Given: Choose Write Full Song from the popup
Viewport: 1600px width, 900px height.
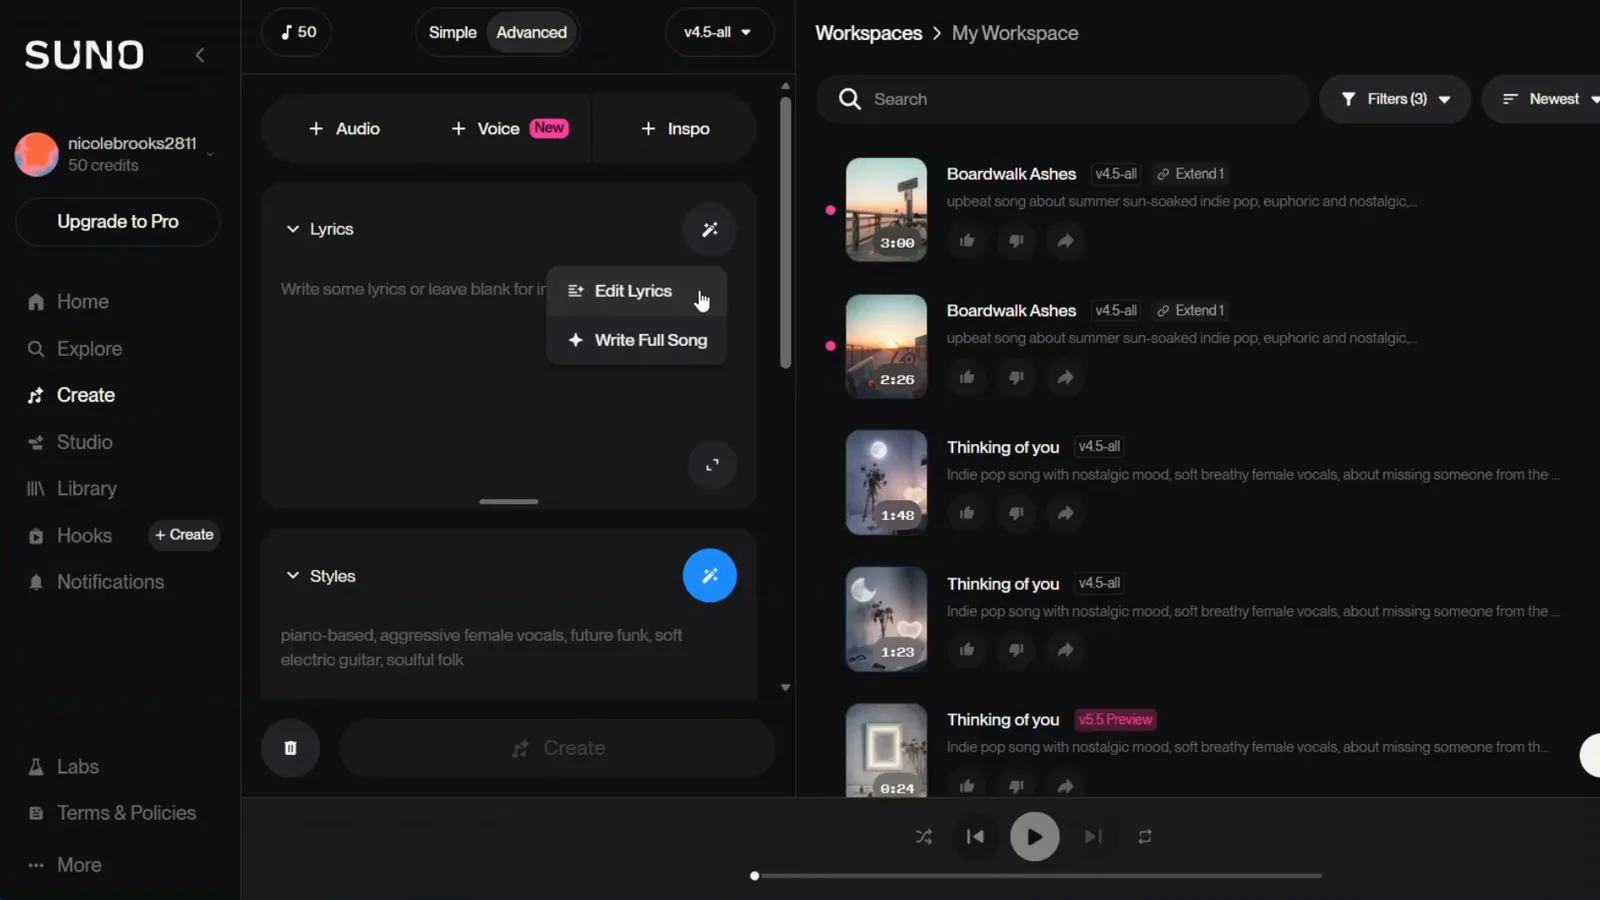Looking at the screenshot, I should click(x=636, y=340).
